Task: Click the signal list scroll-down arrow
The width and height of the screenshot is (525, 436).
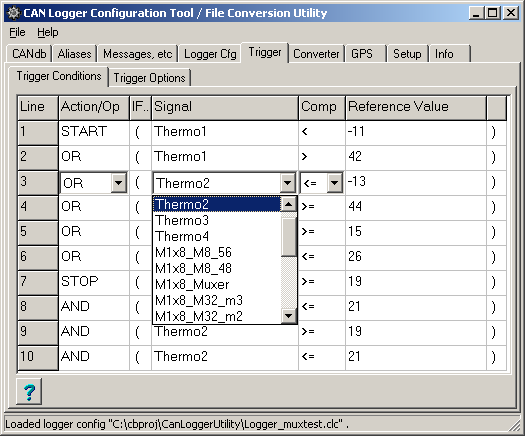Action: tap(289, 315)
